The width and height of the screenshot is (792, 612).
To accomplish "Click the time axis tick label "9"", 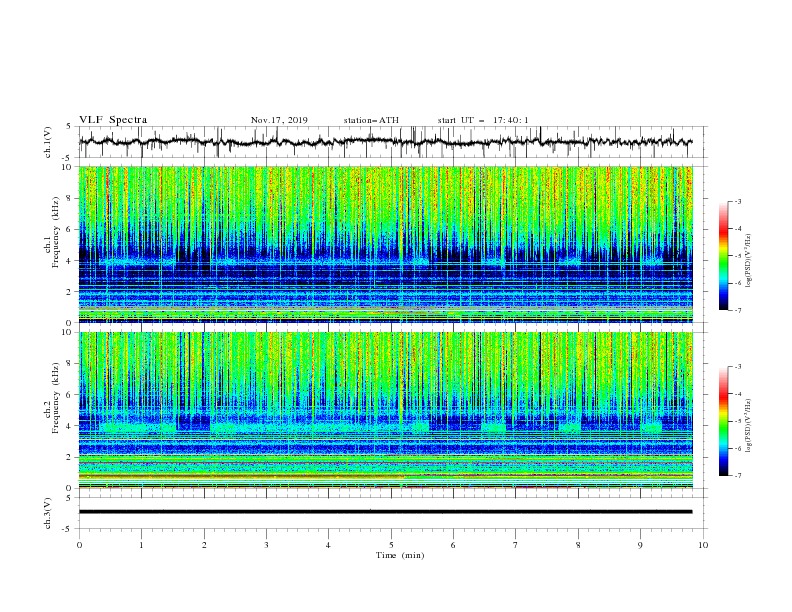I will [x=640, y=545].
